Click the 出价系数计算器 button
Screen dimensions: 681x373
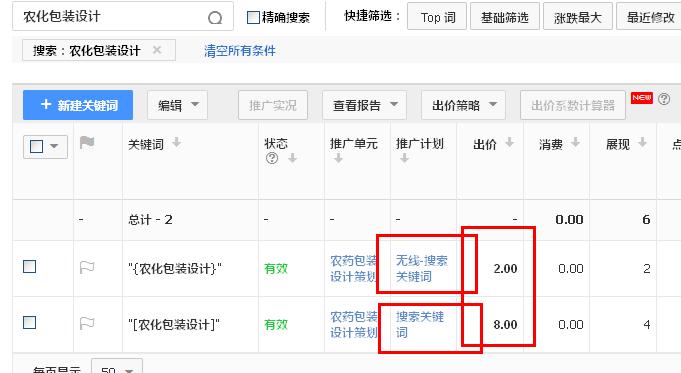point(573,105)
